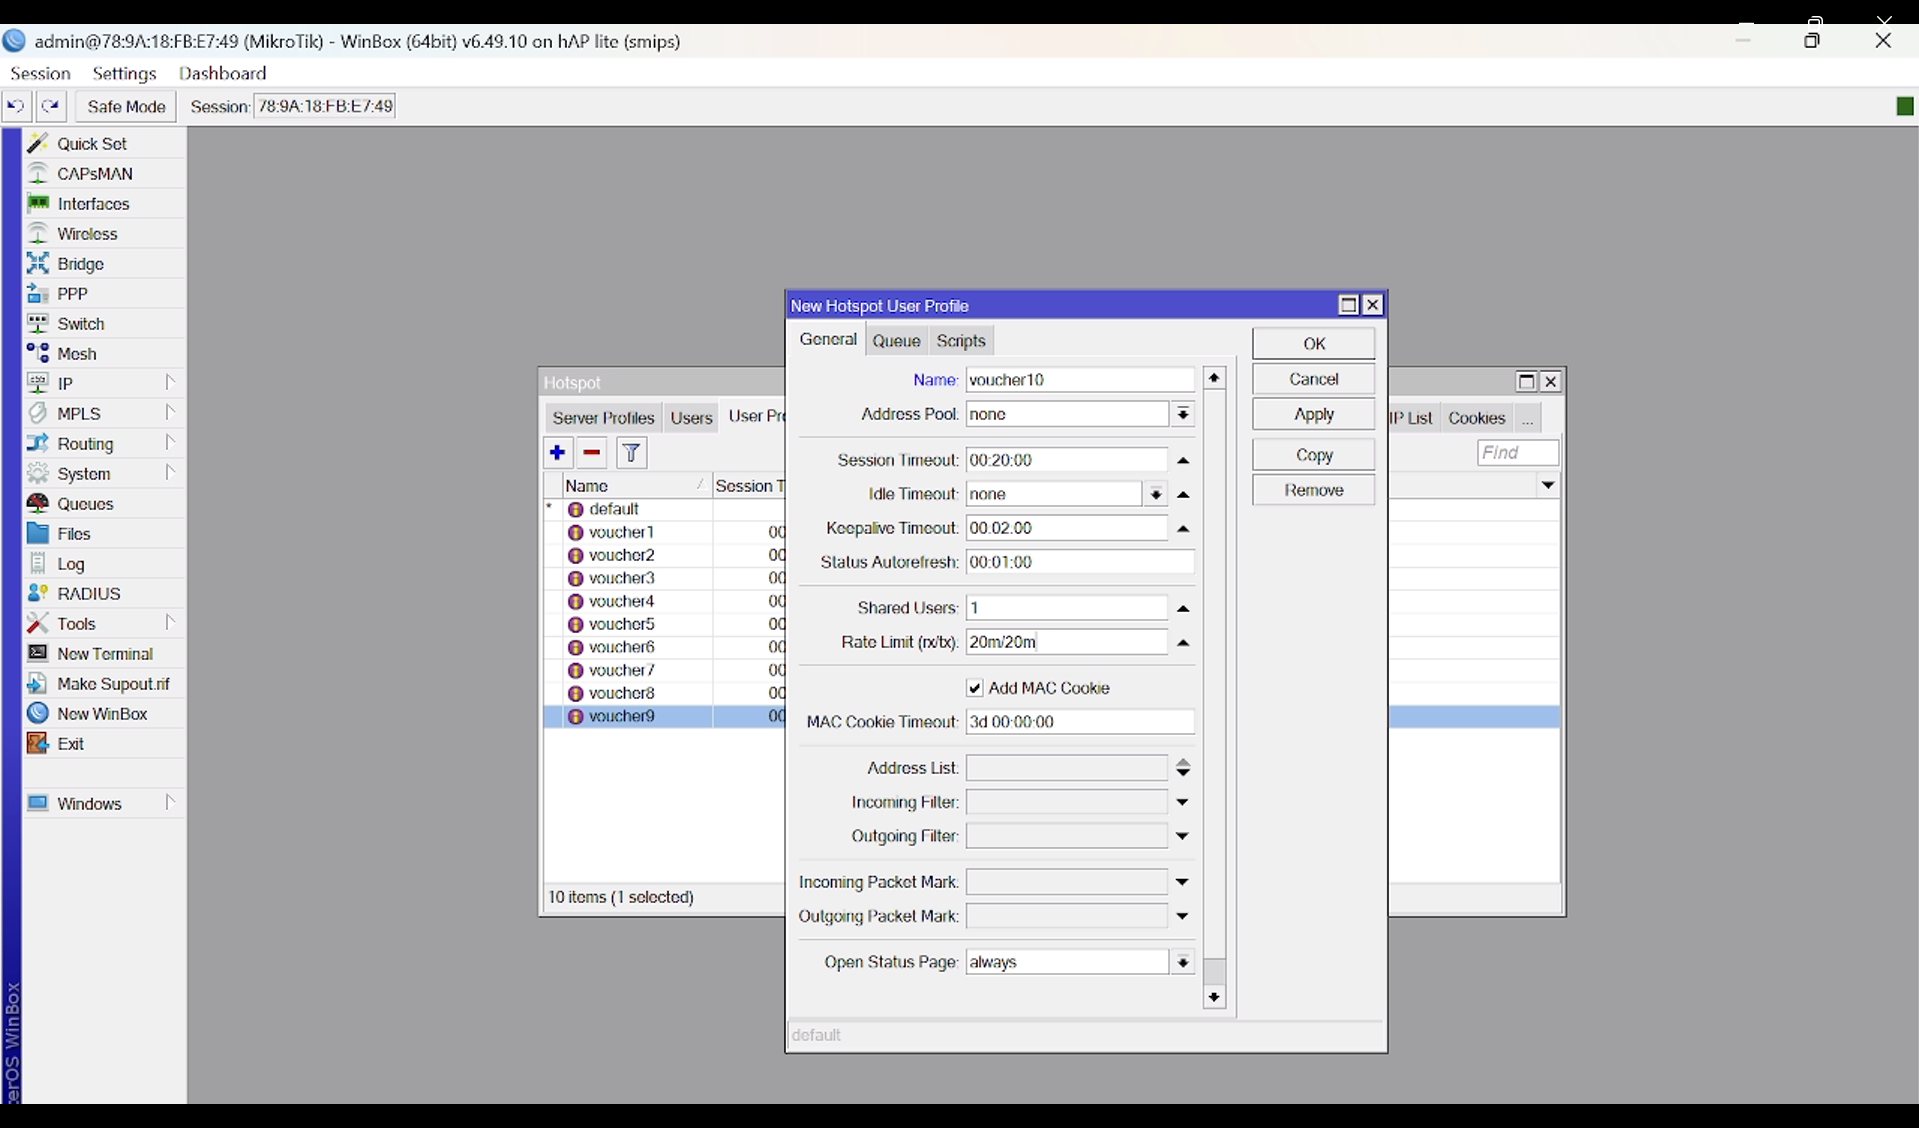
Task: Open New WinBox from the sidebar
Action: coord(104,714)
